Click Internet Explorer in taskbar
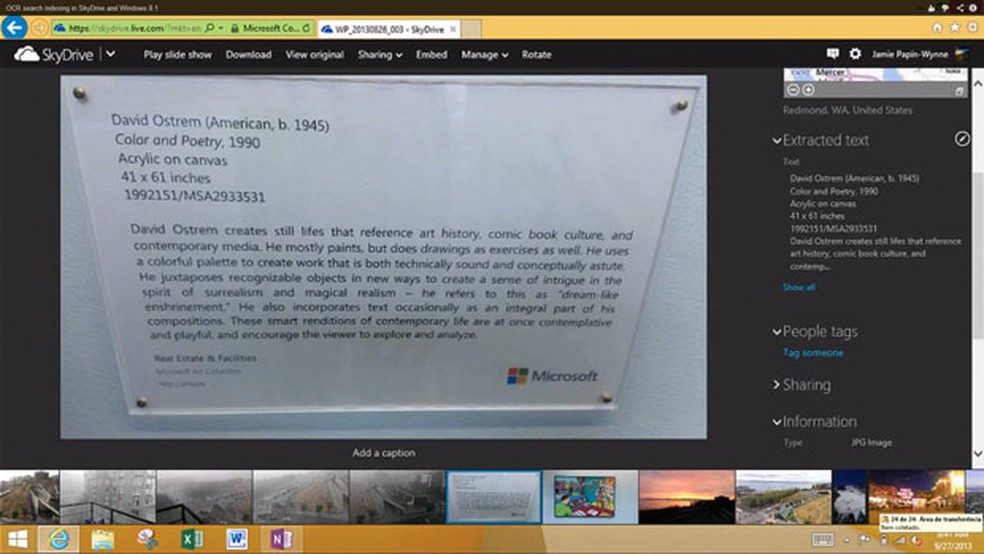The image size is (984, 554). tap(58, 540)
